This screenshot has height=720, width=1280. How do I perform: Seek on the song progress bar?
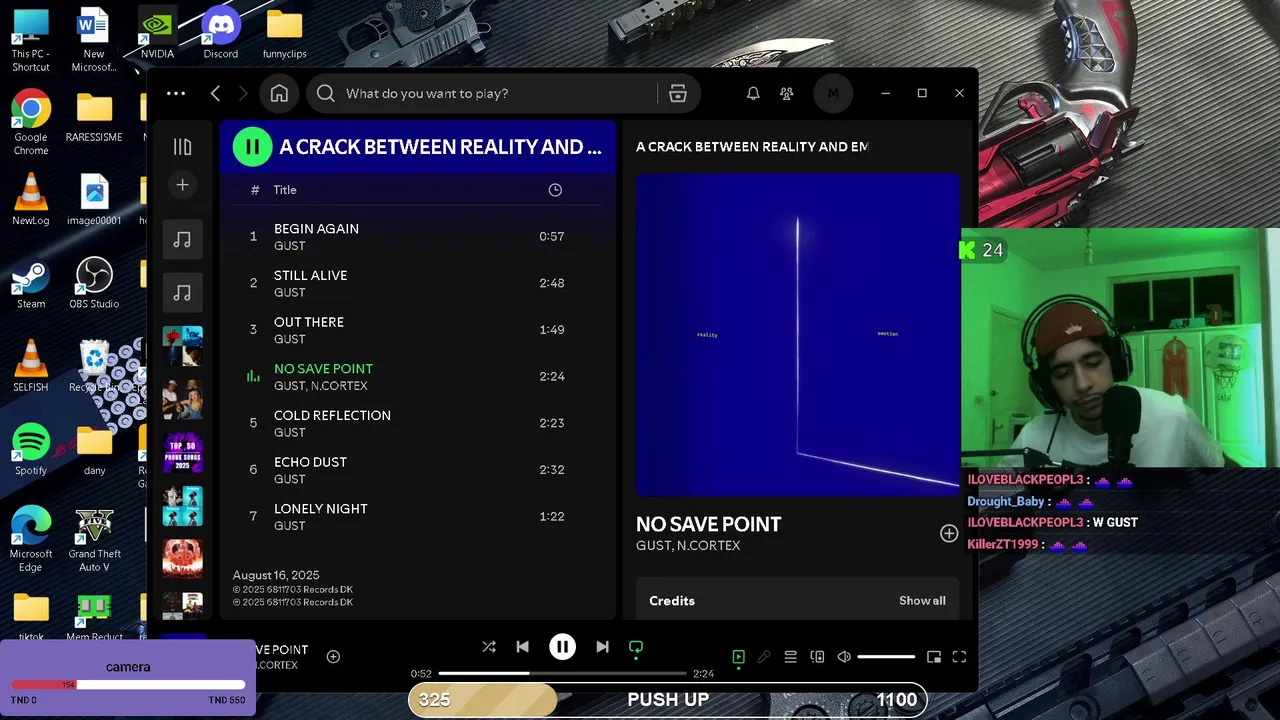tap(562, 674)
